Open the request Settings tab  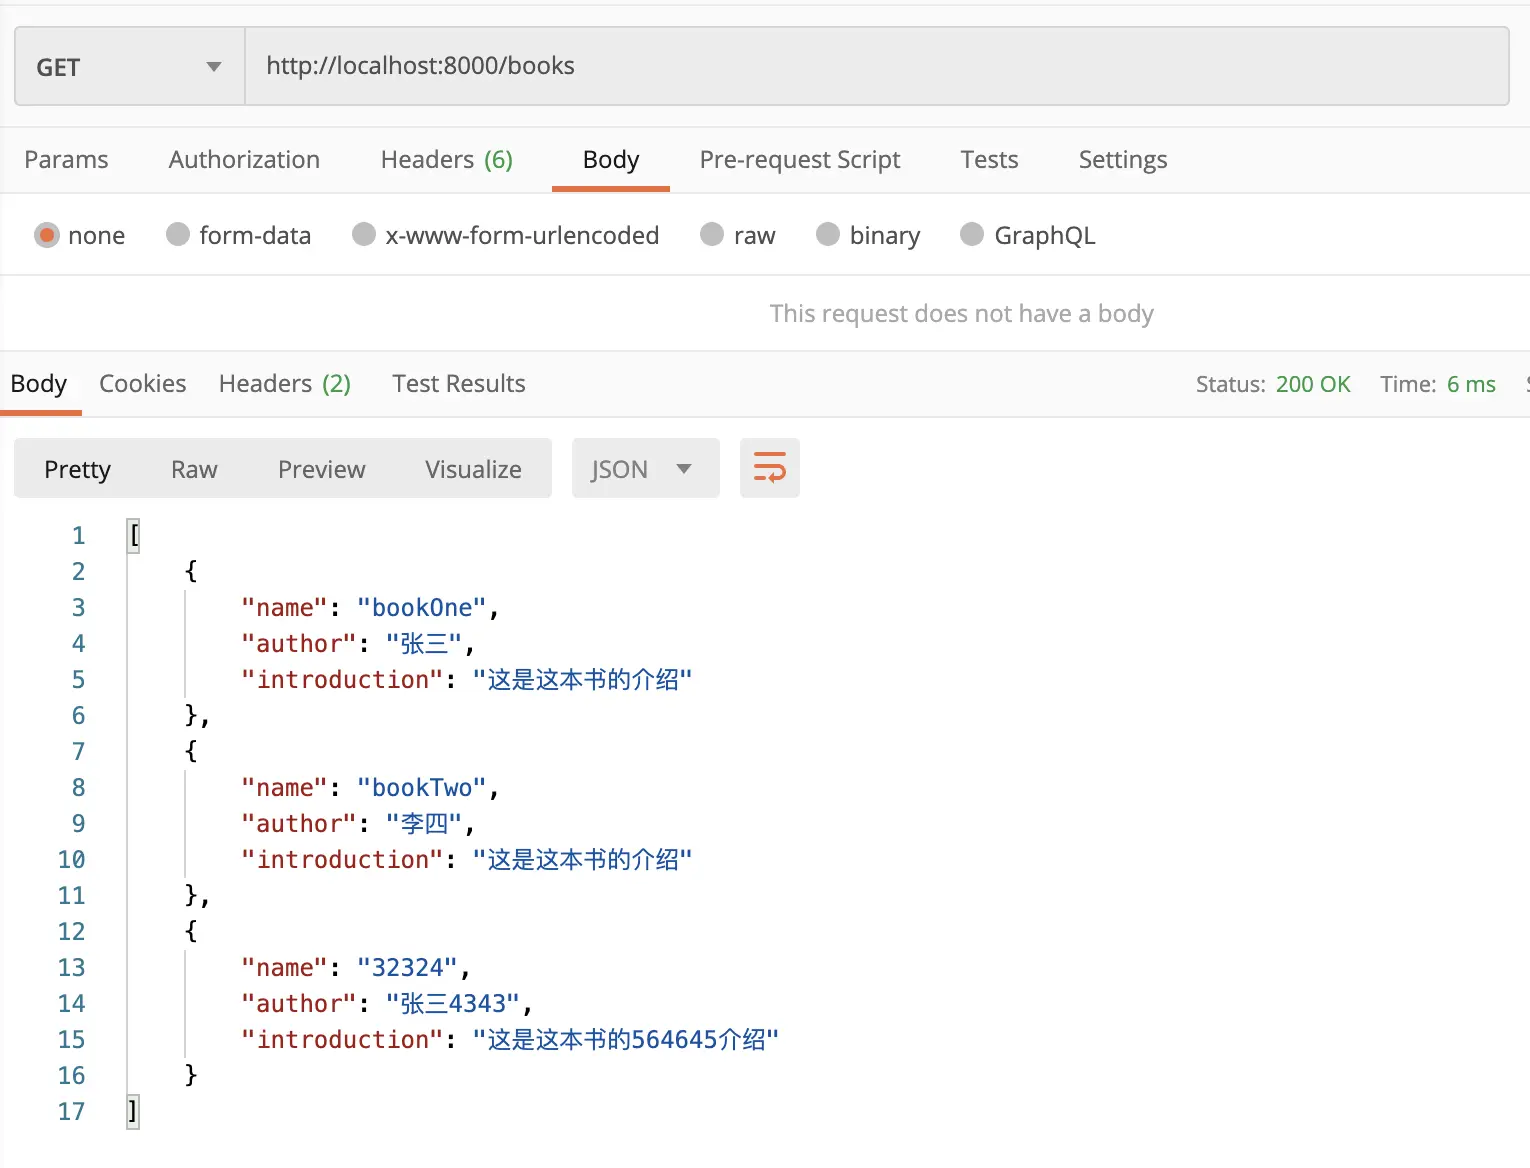pyautogui.click(x=1122, y=160)
